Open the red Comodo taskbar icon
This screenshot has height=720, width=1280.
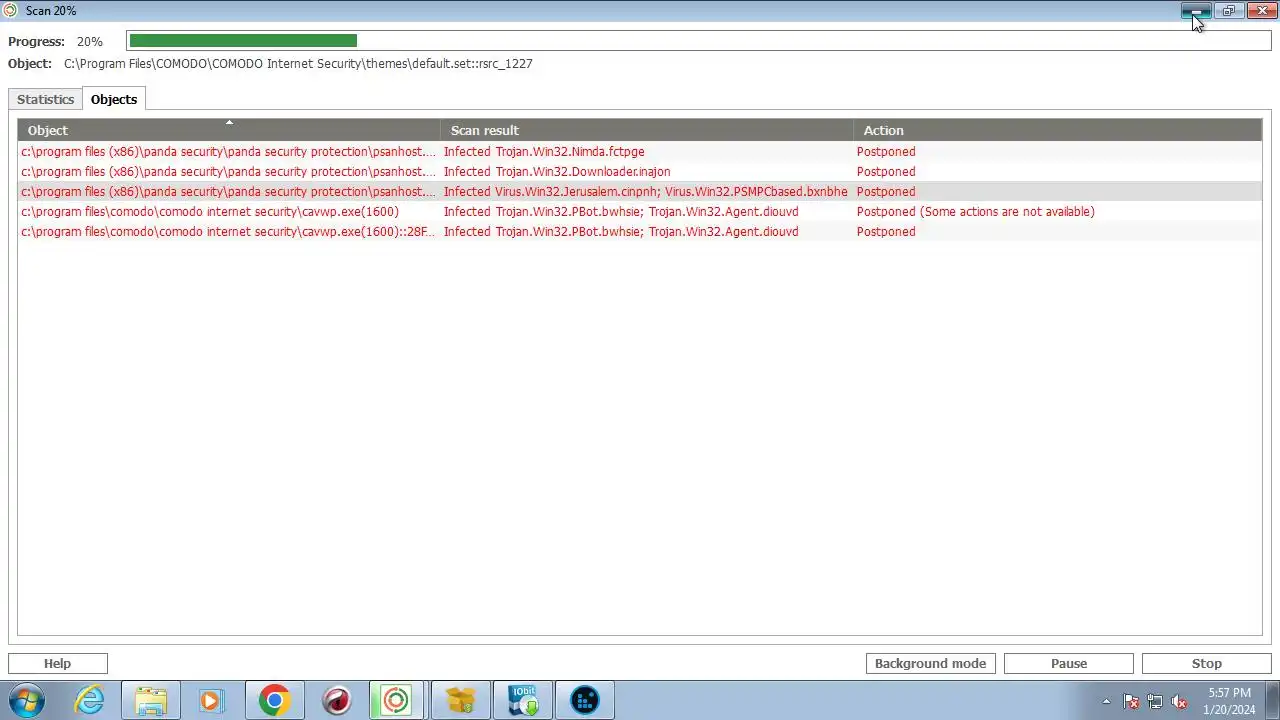coord(336,700)
